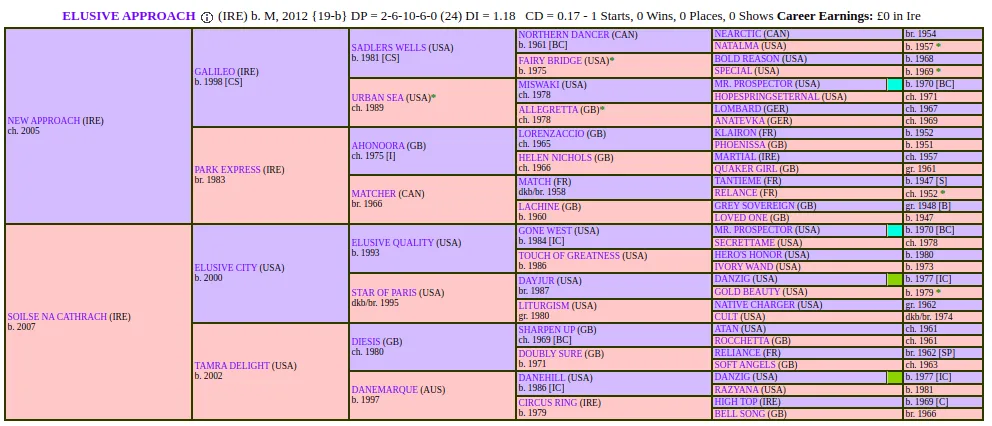Screen dimensions: 992x426
Task: Select the DANEMARQUE (AUS) link
Action: [385, 390]
